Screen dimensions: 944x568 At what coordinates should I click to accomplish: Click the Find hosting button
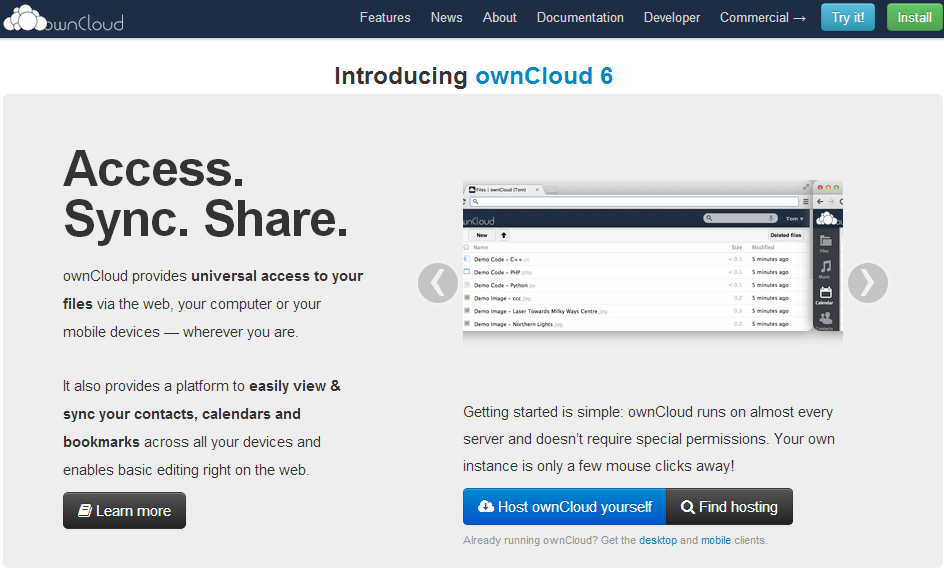click(729, 507)
